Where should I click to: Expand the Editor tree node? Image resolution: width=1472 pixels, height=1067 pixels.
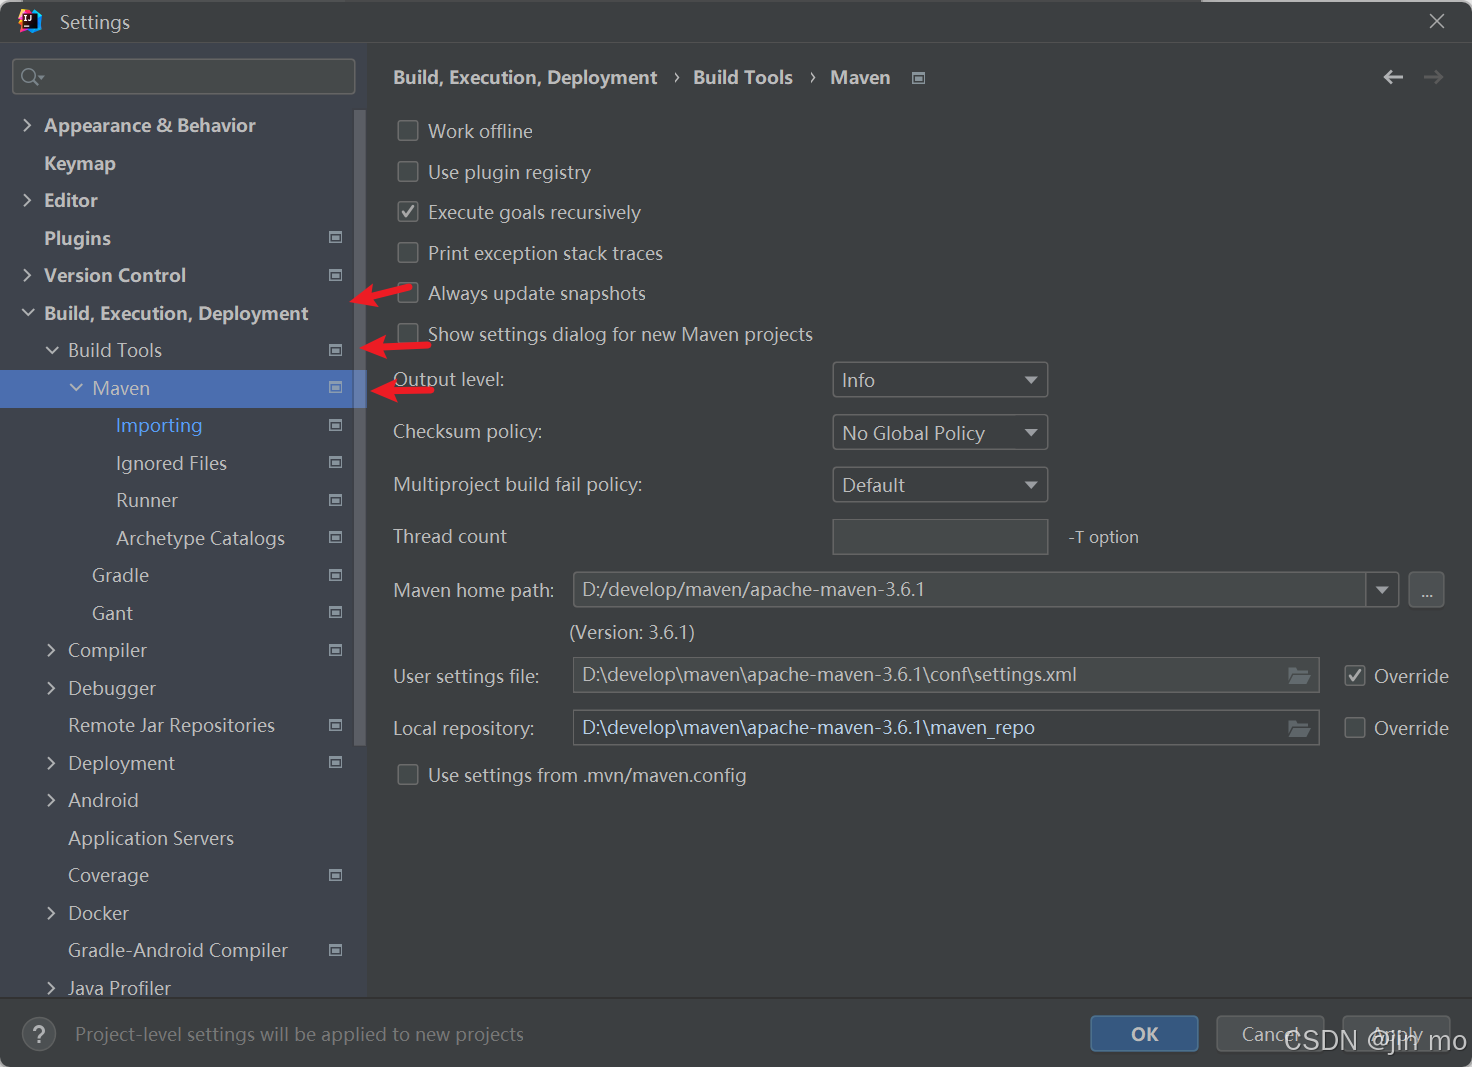tap(27, 200)
